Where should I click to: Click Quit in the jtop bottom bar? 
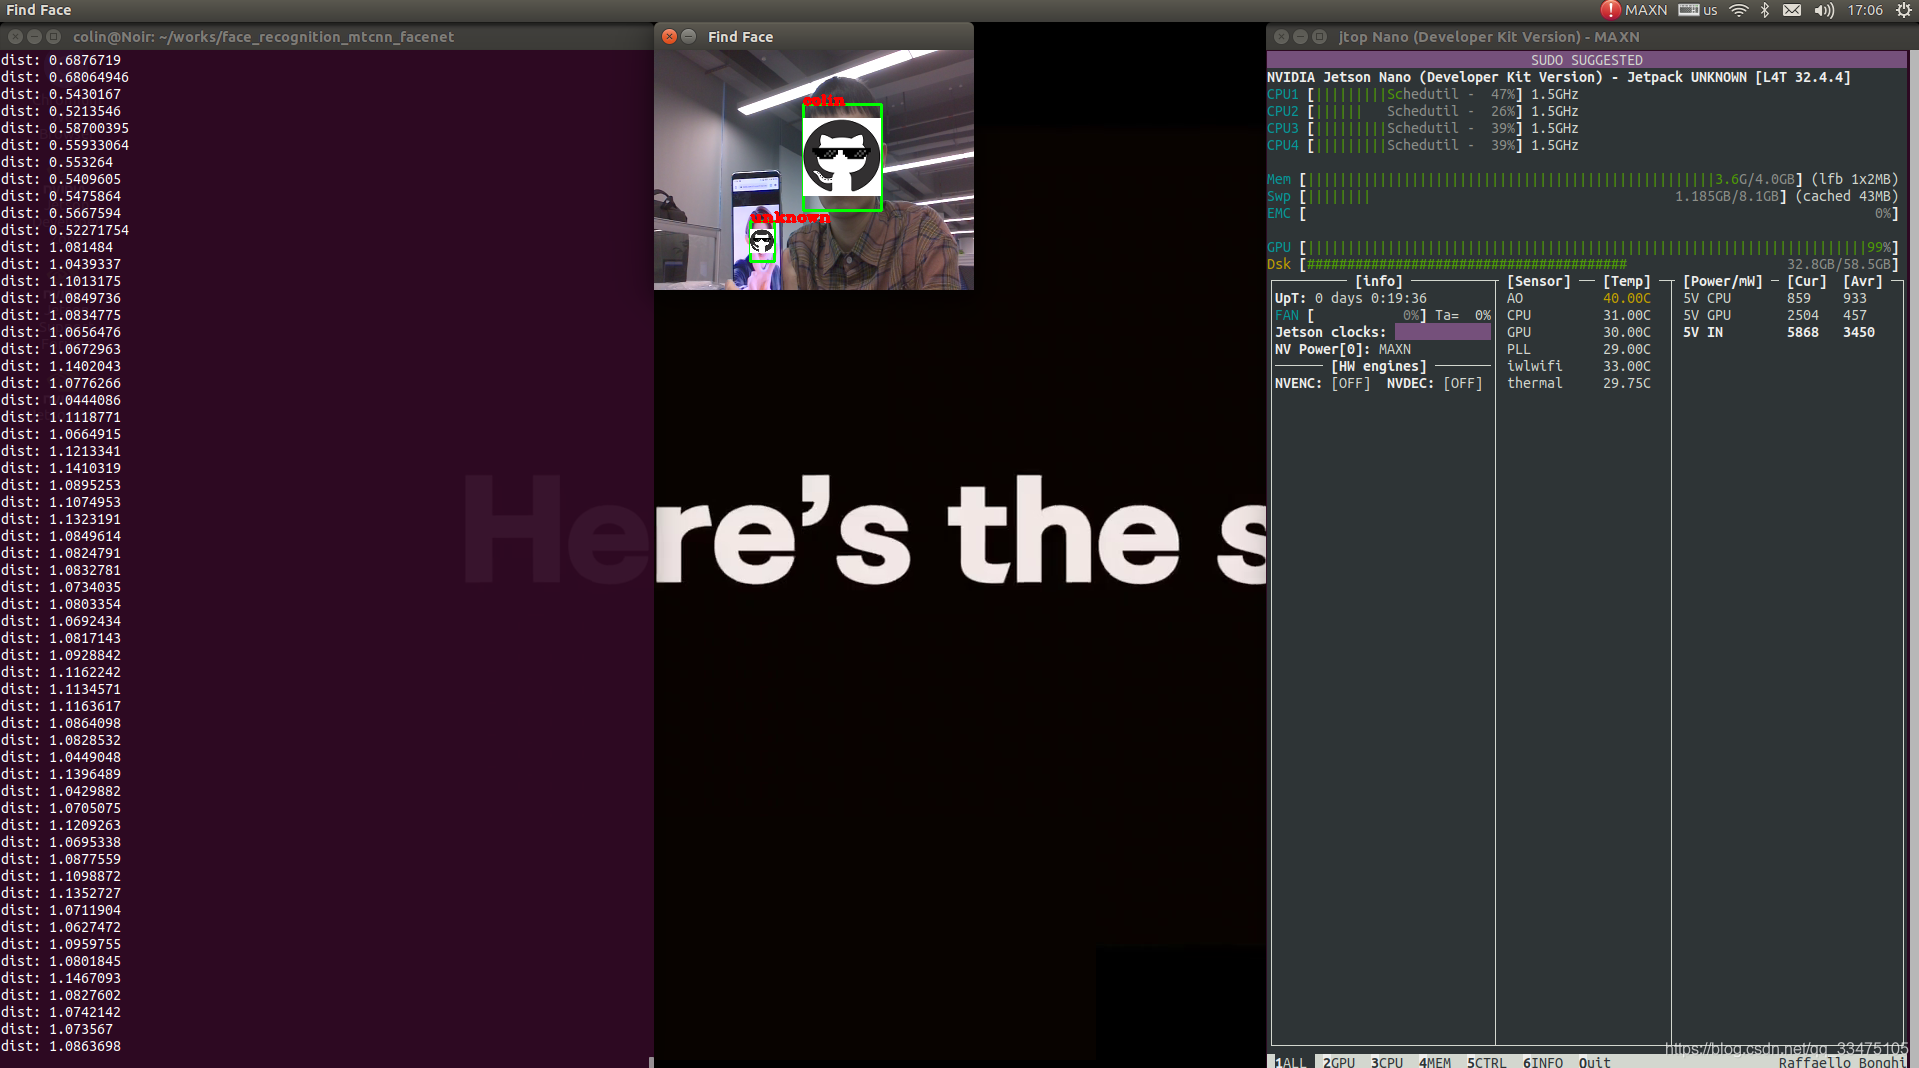pos(1594,1062)
